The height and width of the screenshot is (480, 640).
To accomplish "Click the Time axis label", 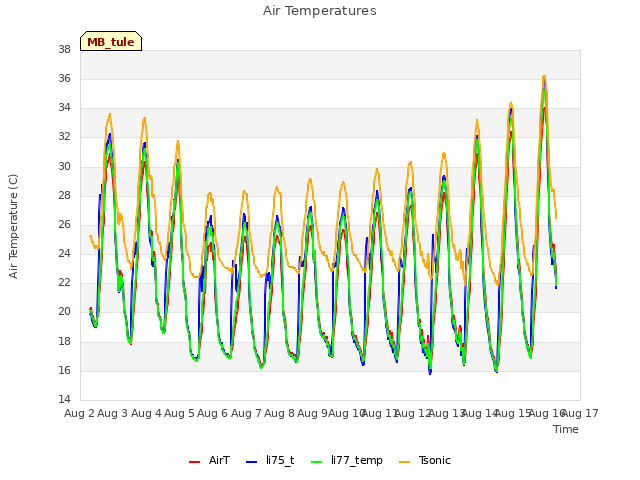I will pos(566,429).
